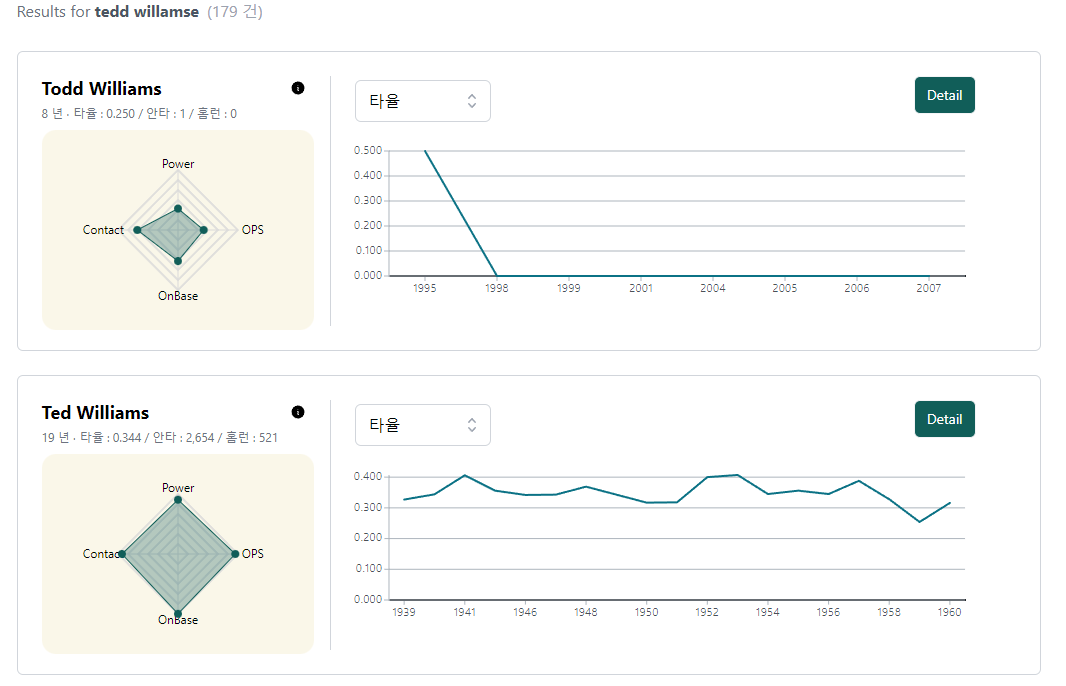Screen dimensions: 1066x686
Task: Click the info icon beside Todd Williams
Action: pos(297,88)
